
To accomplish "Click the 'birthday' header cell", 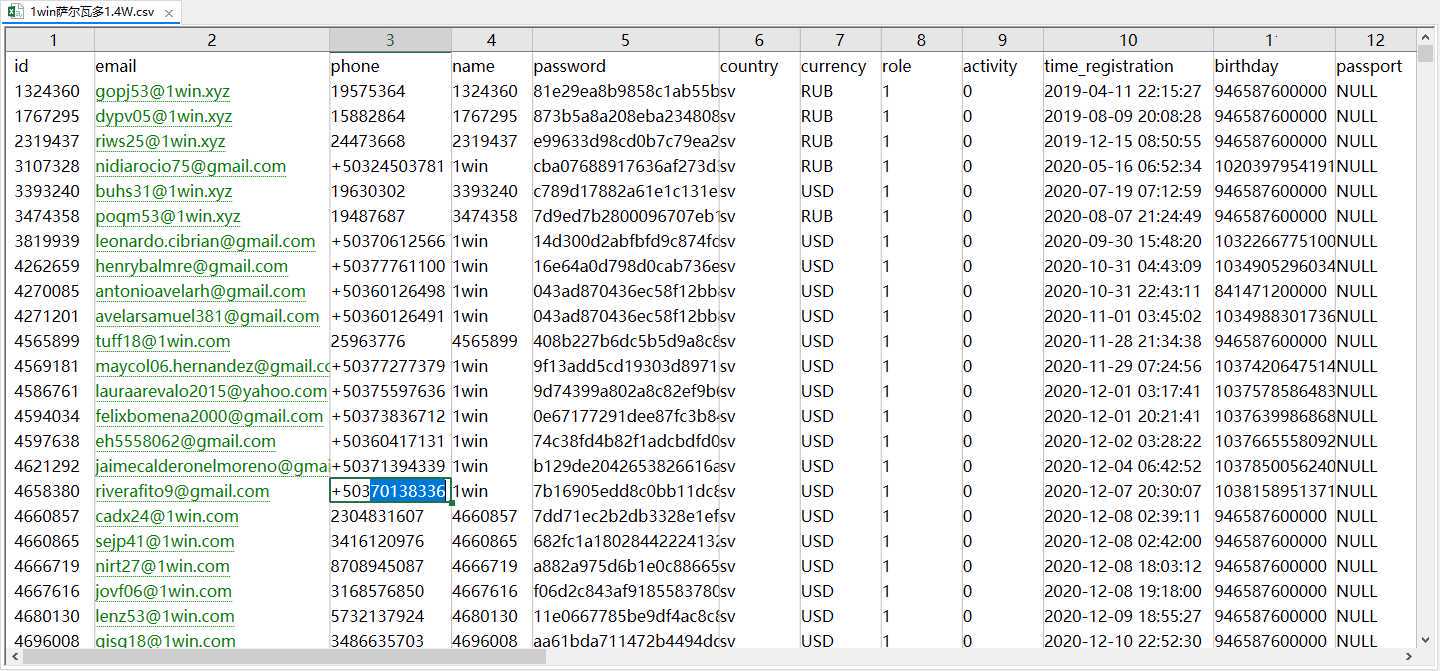I will (x=1273, y=66).
